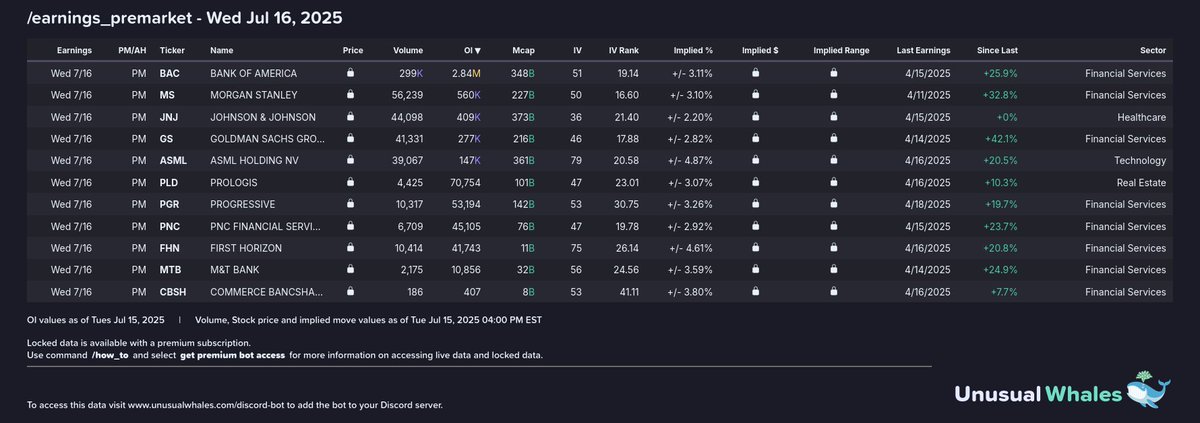Click the +0% since last value
This screenshot has height=423, width=1200.
point(1006,117)
